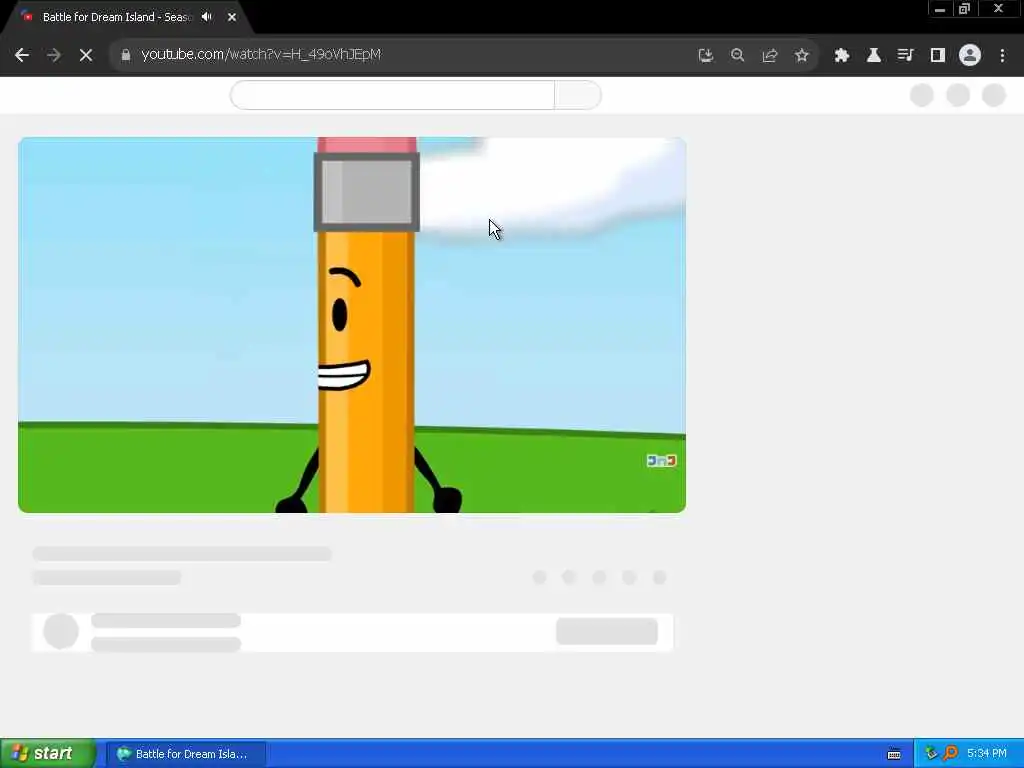Minimize the Chrome window
The width and height of the screenshot is (1024, 768).
[940, 9]
